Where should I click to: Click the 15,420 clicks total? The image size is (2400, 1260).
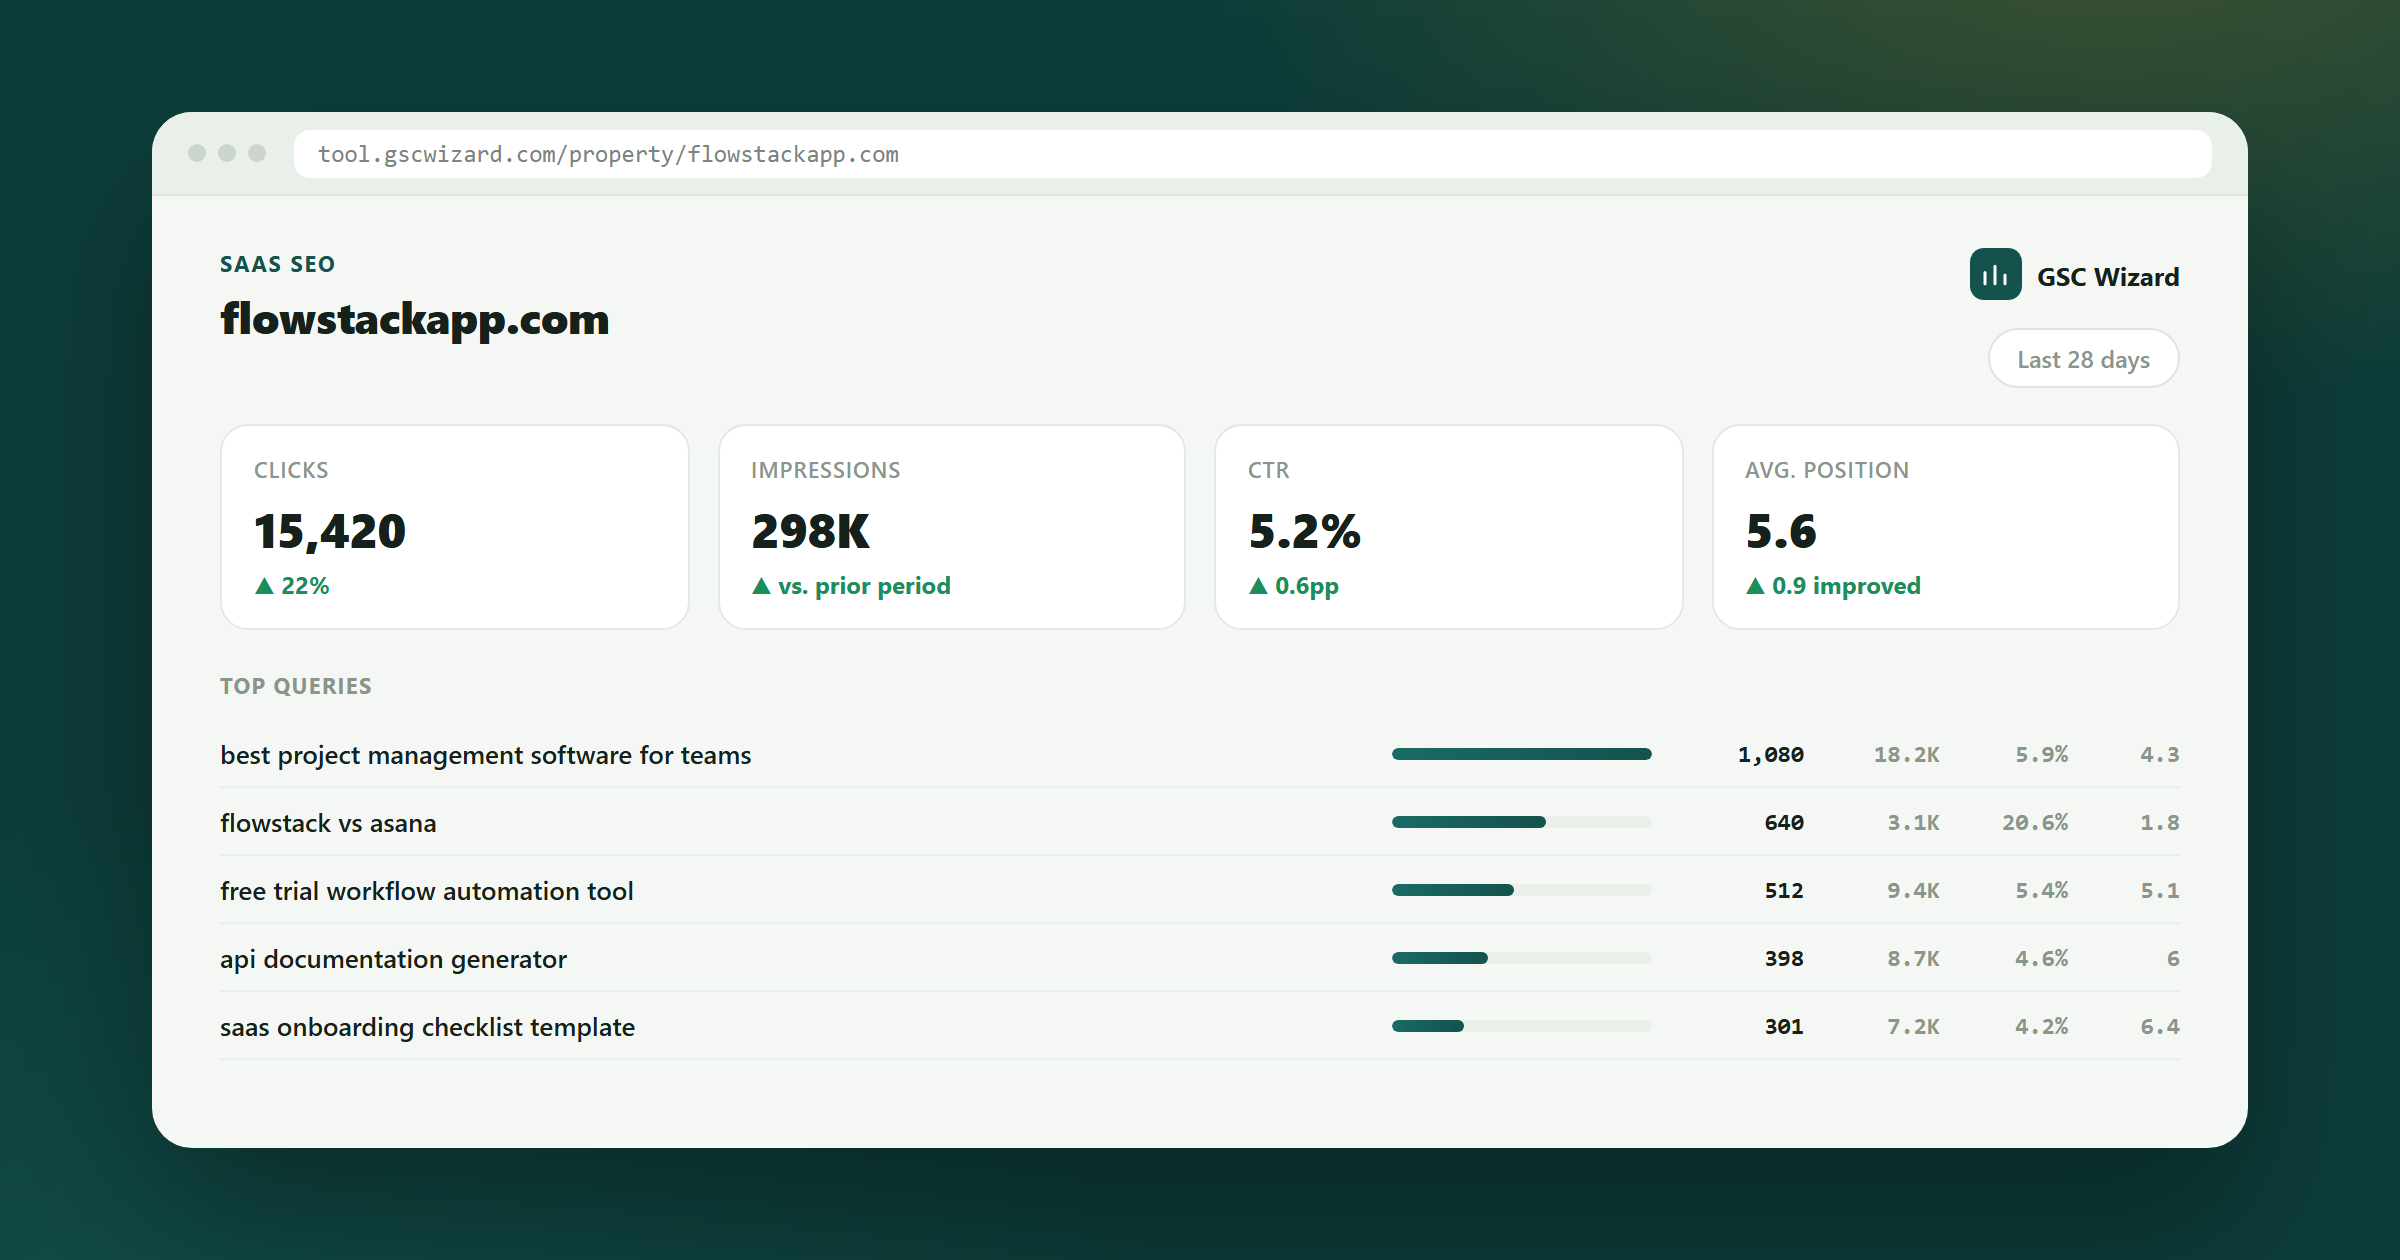click(x=330, y=531)
